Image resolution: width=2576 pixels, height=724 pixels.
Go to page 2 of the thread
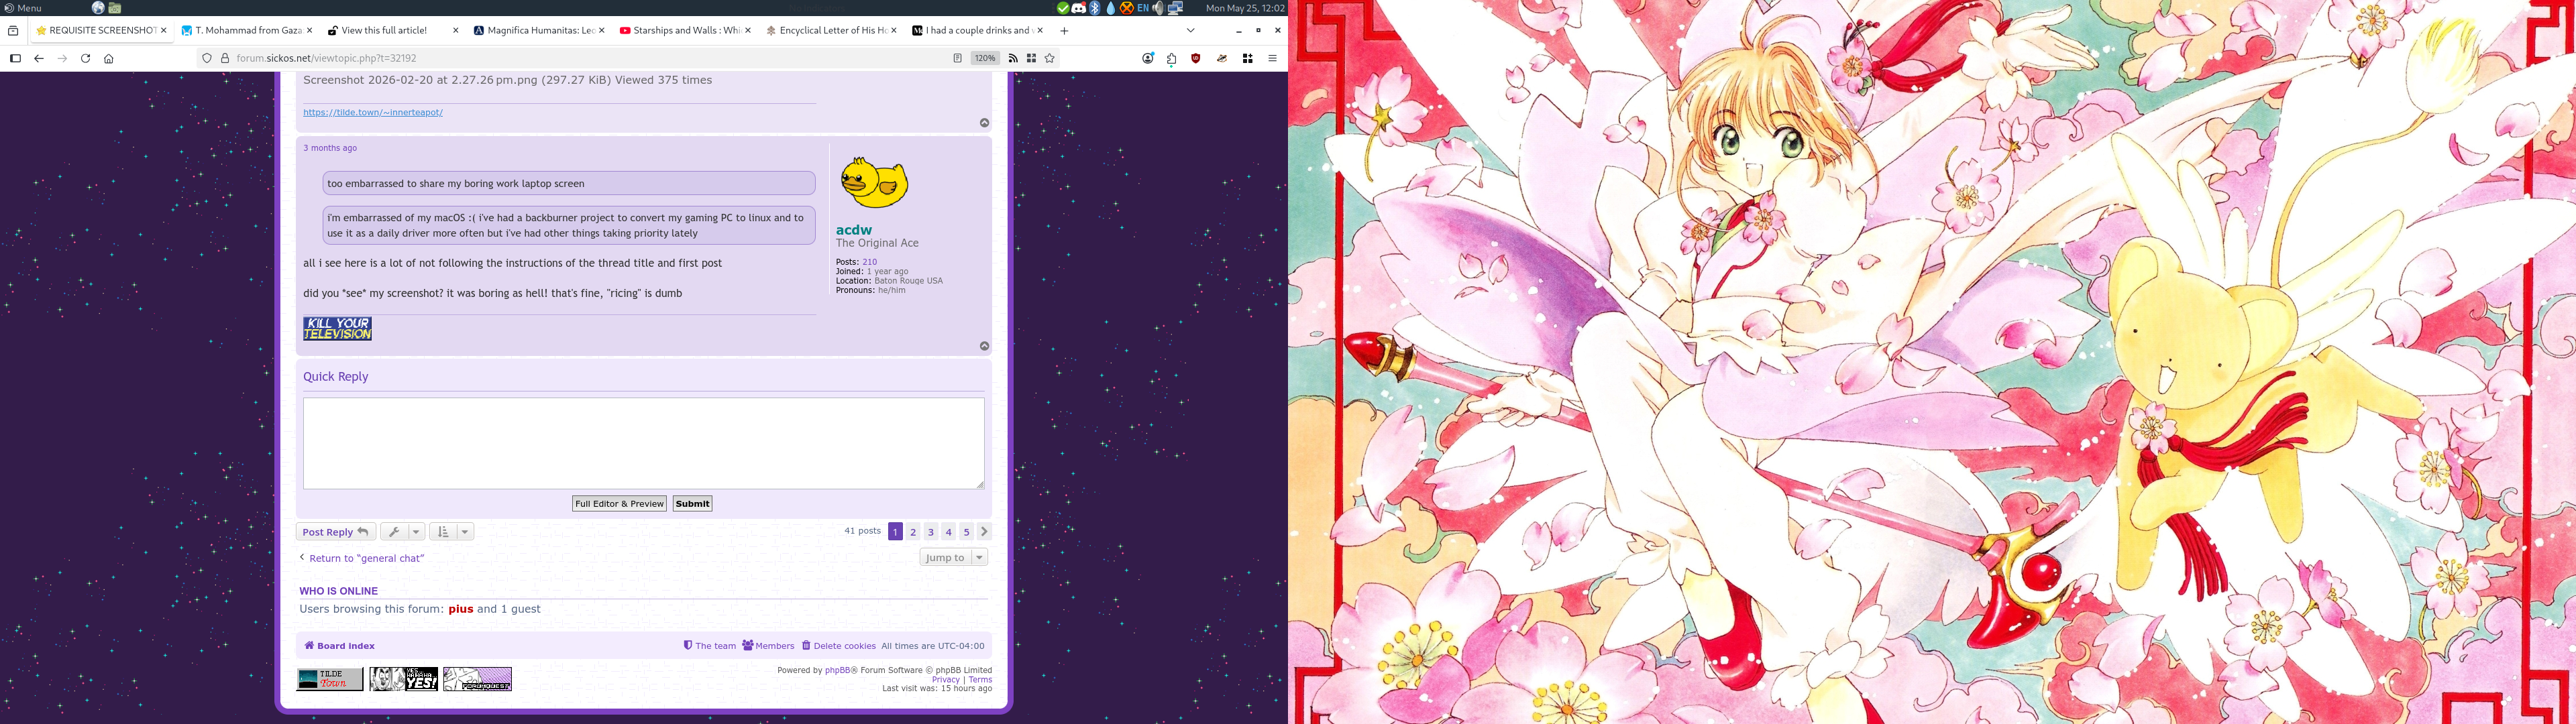pos(913,532)
